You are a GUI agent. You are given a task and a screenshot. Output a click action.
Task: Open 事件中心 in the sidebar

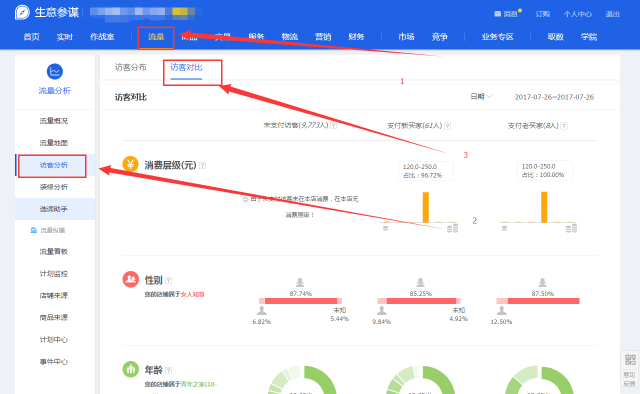[x=54, y=362]
